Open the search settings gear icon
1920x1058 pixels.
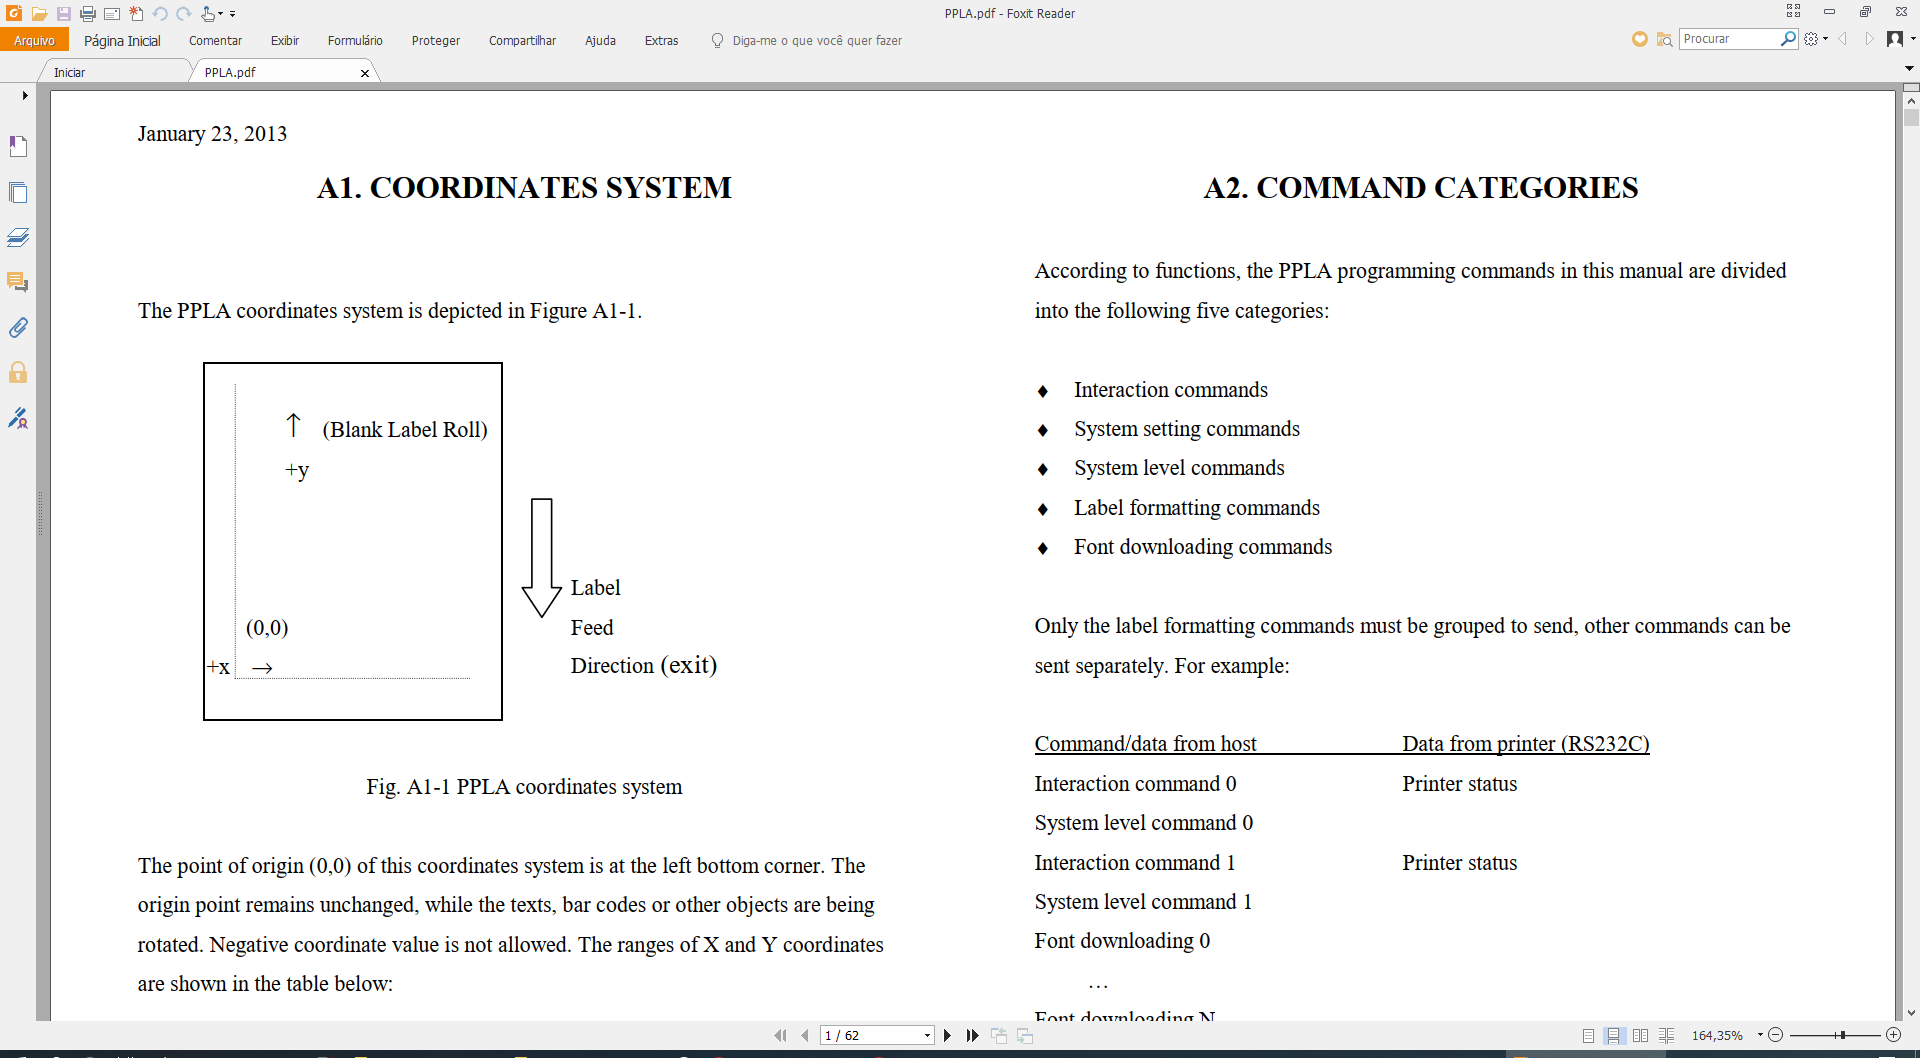pyautogui.click(x=1811, y=39)
